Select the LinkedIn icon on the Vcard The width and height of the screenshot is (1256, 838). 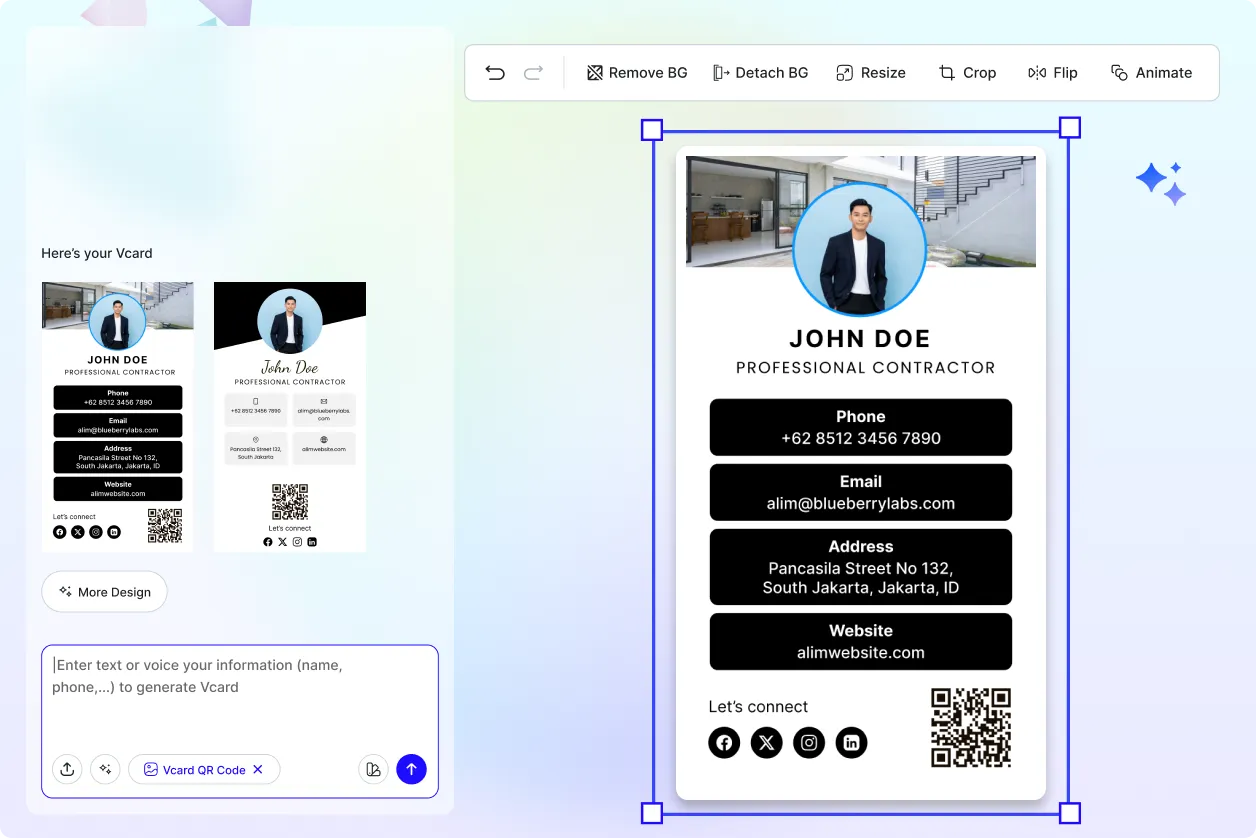[x=851, y=742]
